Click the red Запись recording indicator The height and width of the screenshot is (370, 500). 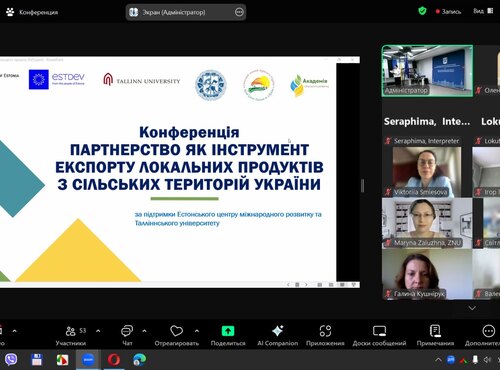[448, 11]
